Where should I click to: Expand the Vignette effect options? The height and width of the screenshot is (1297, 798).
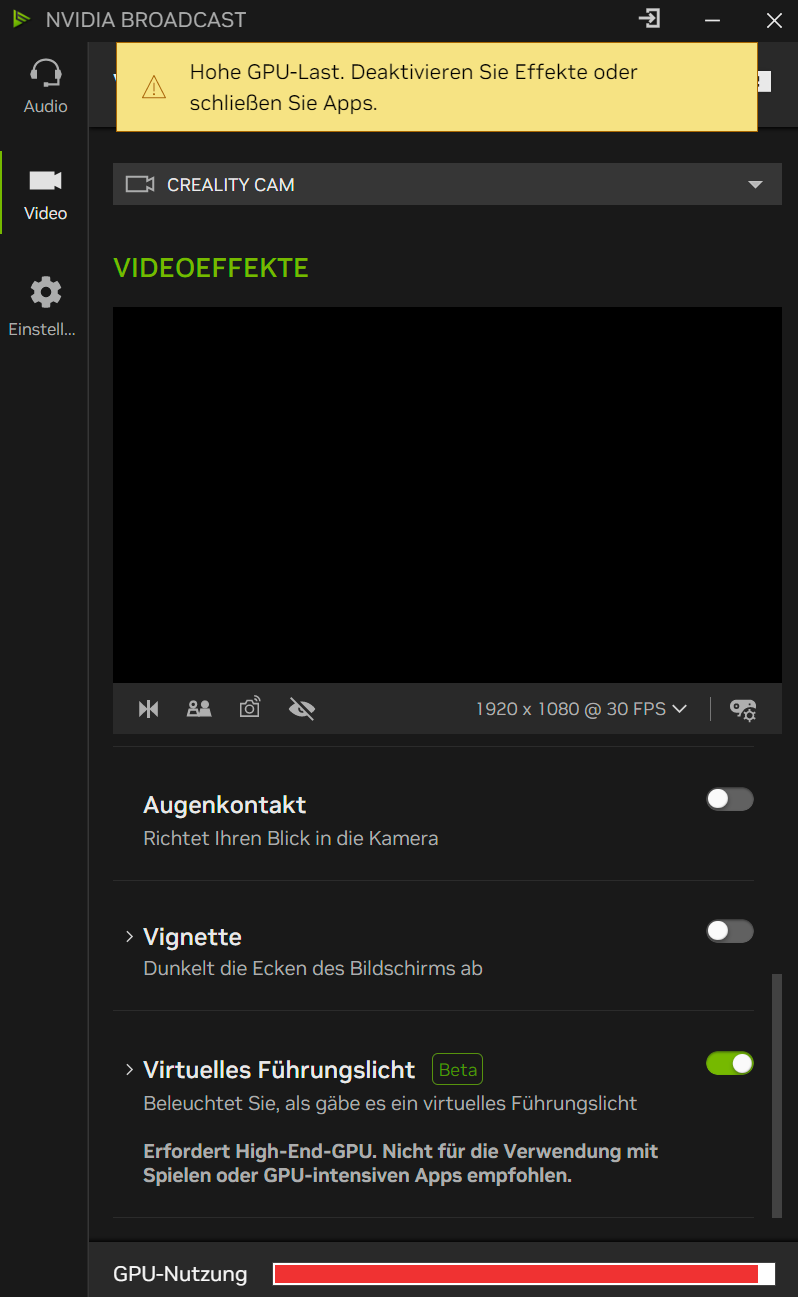pyautogui.click(x=129, y=937)
